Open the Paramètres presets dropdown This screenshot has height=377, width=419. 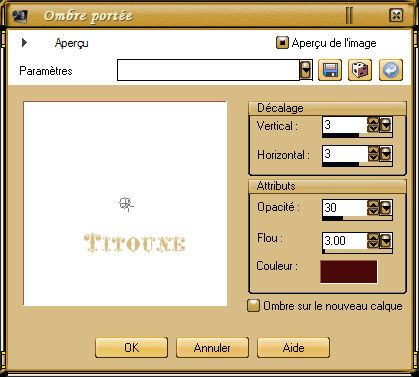pyautogui.click(x=306, y=70)
